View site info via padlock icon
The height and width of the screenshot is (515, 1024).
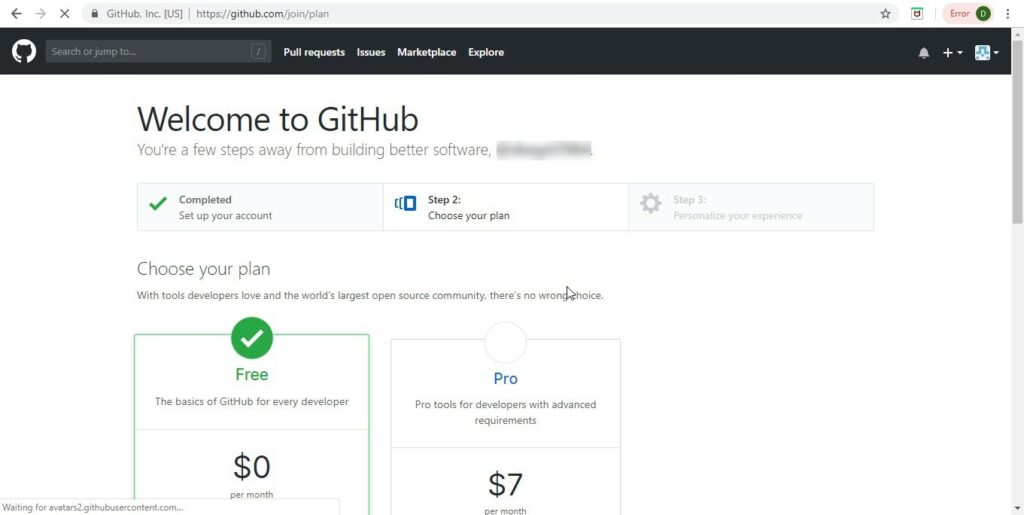click(95, 14)
